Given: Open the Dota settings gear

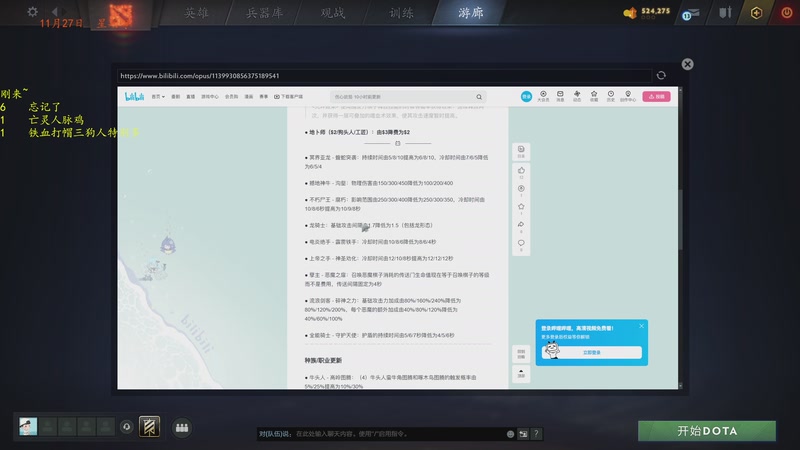Looking at the screenshot, I should click(x=32, y=12).
